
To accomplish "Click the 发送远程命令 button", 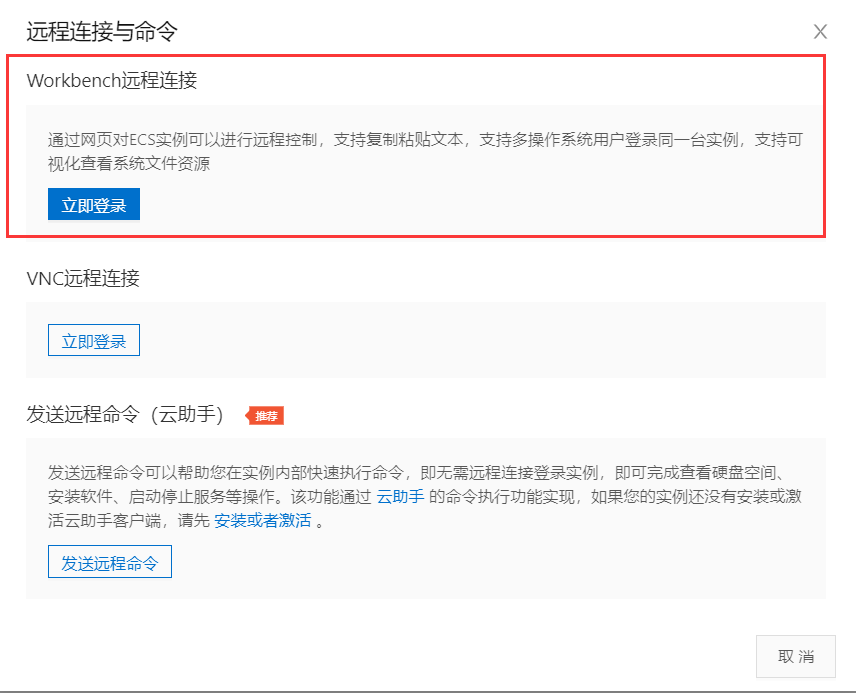I will coord(110,561).
